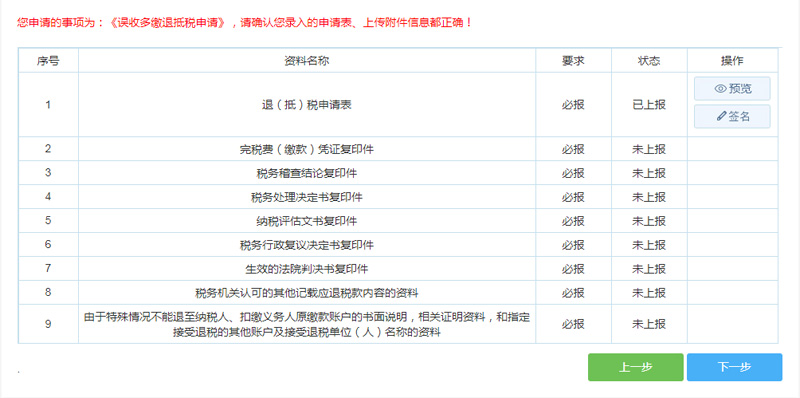The width and height of the screenshot is (800, 398).
Task: Click row 税务稽查结论复印件
Action: 398,173
